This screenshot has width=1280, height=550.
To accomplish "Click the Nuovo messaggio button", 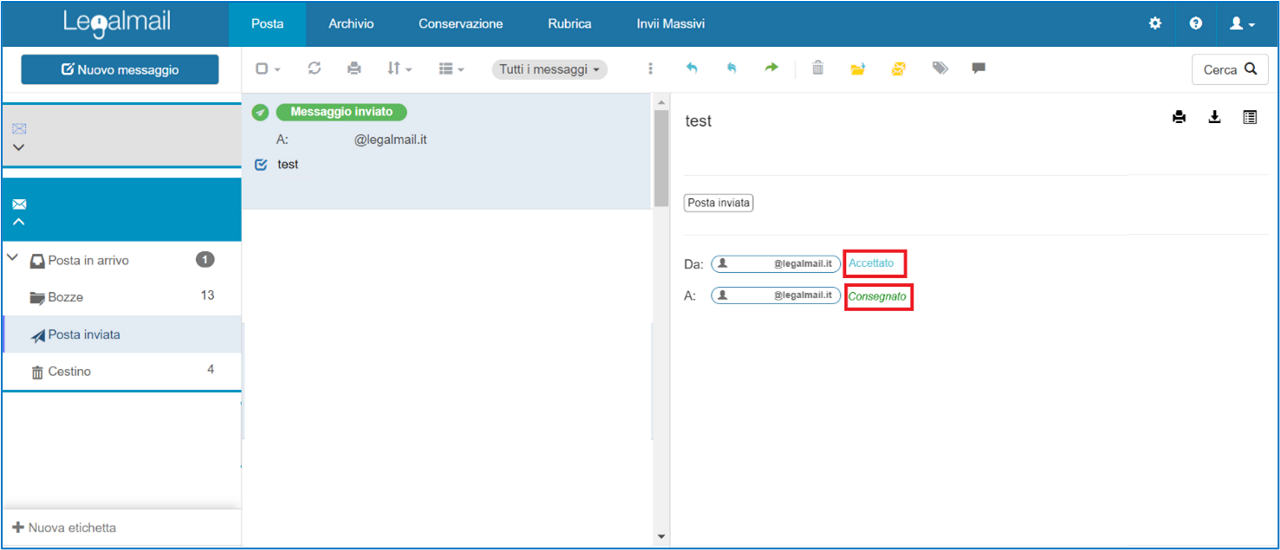I will pos(120,70).
